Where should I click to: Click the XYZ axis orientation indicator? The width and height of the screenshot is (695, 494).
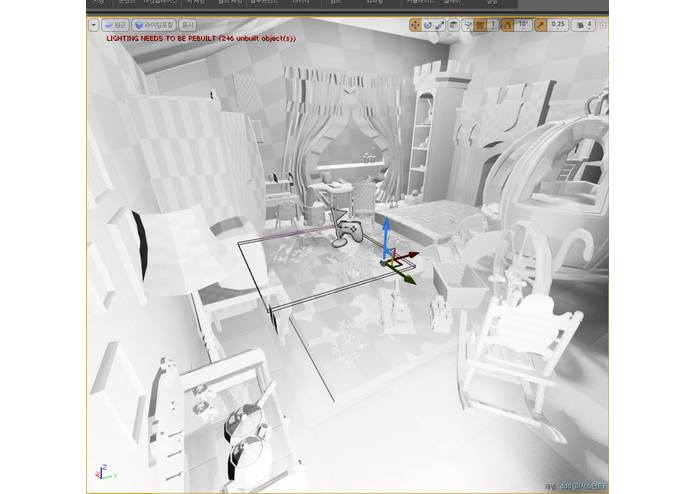105,472
